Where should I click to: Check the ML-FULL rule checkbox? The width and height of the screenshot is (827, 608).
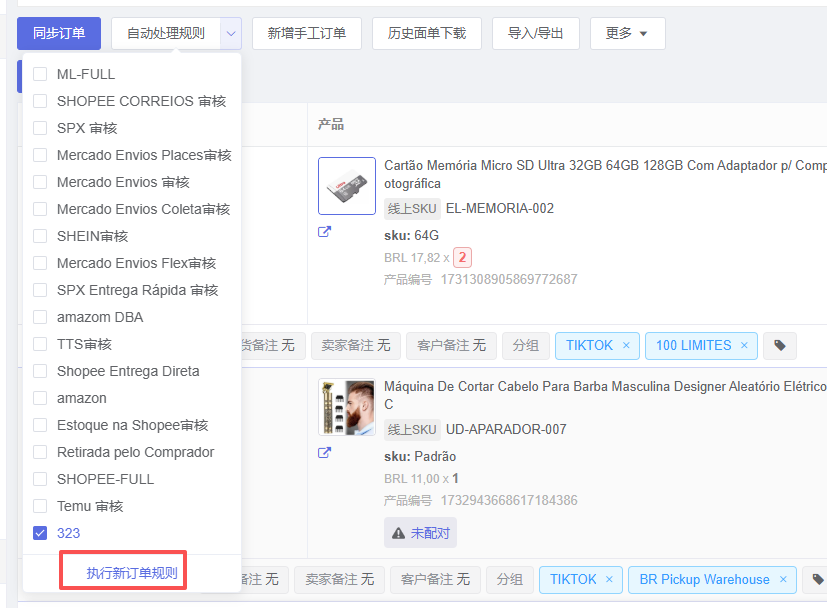click(40, 74)
